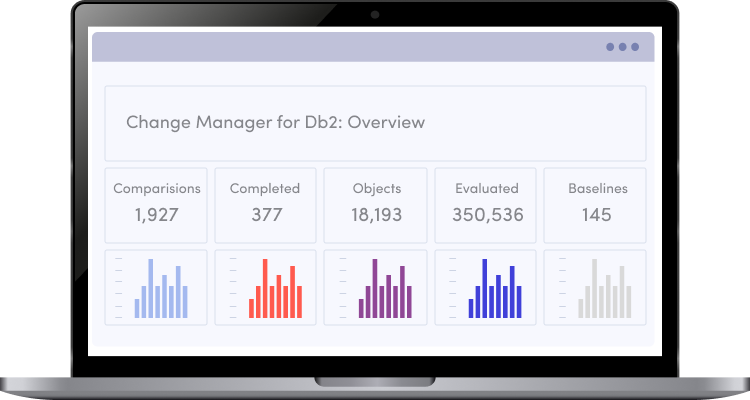Click the 145 baselines value
Image resolution: width=750 pixels, height=400 pixels.
(x=596, y=214)
